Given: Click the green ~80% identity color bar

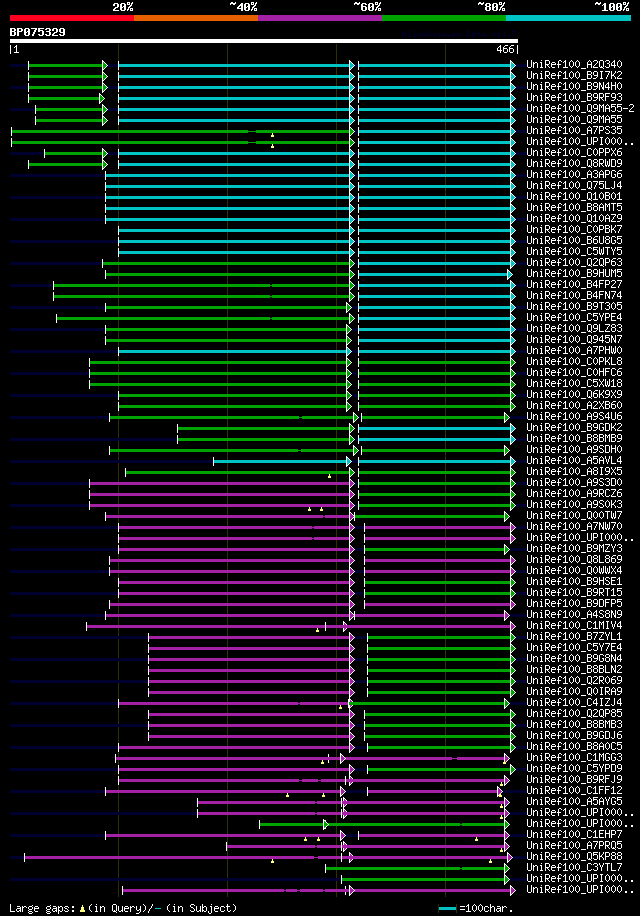Looking at the screenshot, I should (444, 18).
